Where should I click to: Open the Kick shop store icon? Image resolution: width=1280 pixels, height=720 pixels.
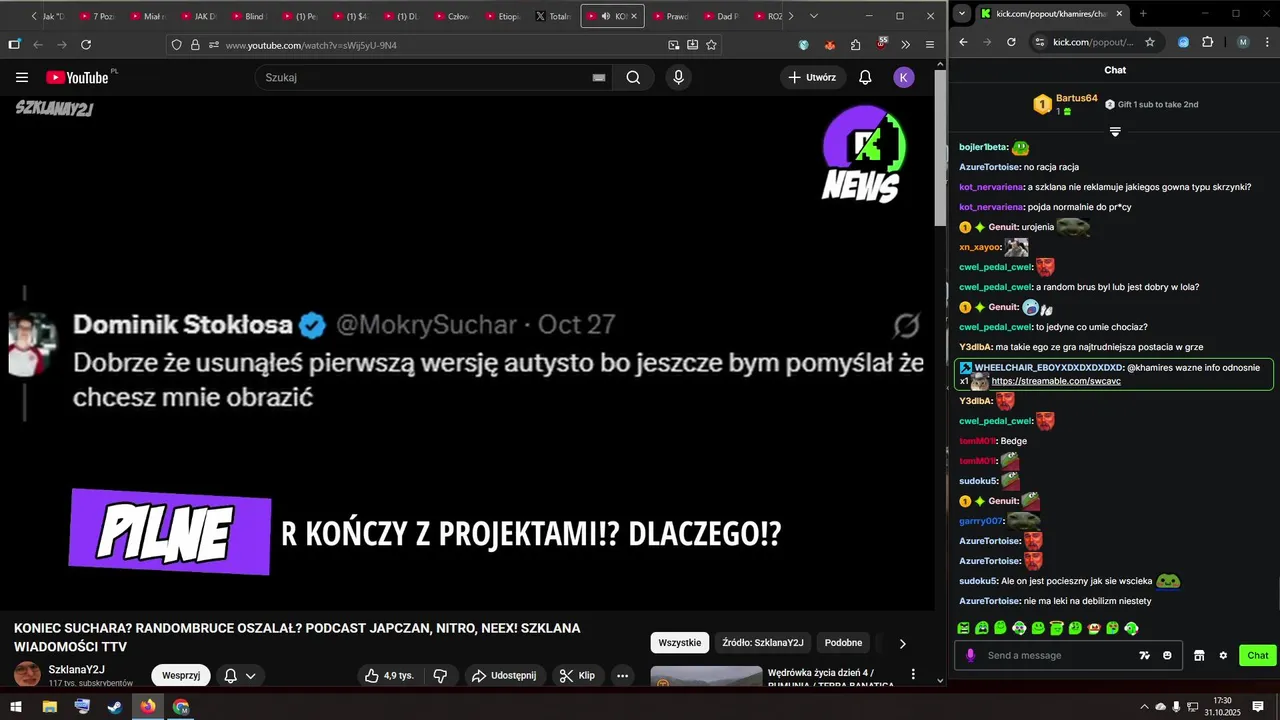tap(1199, 655)
